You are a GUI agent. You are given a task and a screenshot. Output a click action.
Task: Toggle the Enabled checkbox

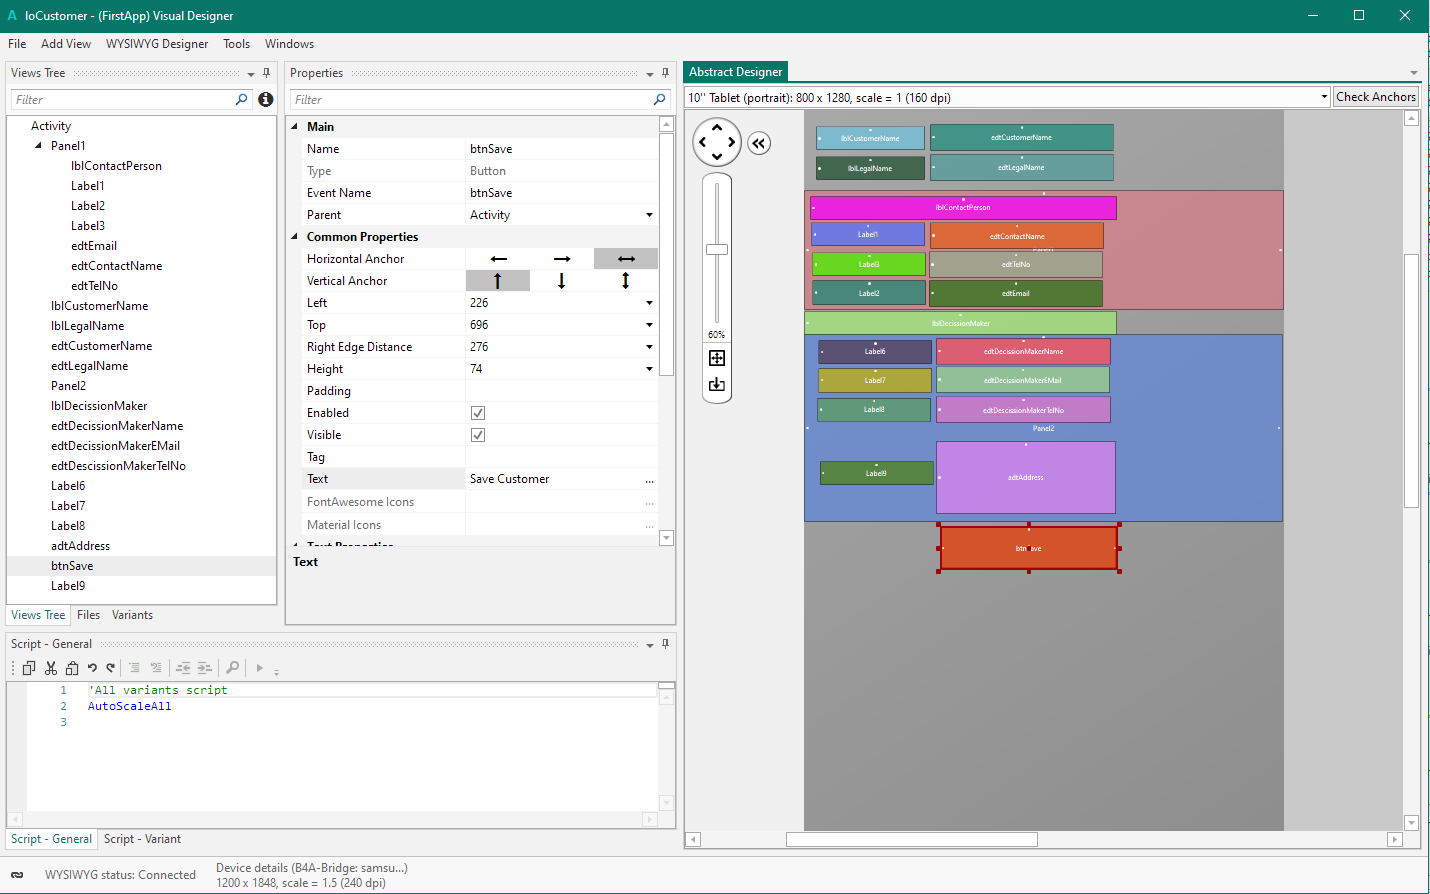coord(478,413)
